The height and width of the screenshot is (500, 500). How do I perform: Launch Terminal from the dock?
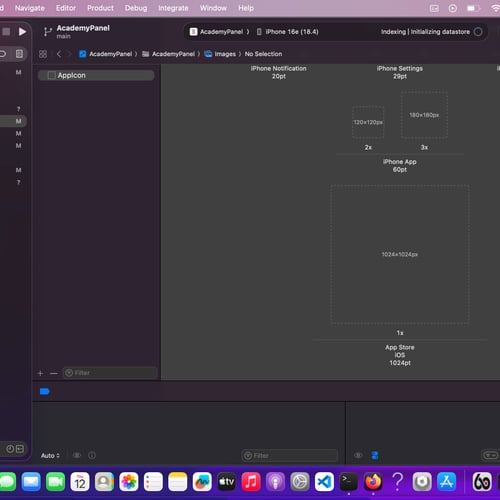pos(348,482)
